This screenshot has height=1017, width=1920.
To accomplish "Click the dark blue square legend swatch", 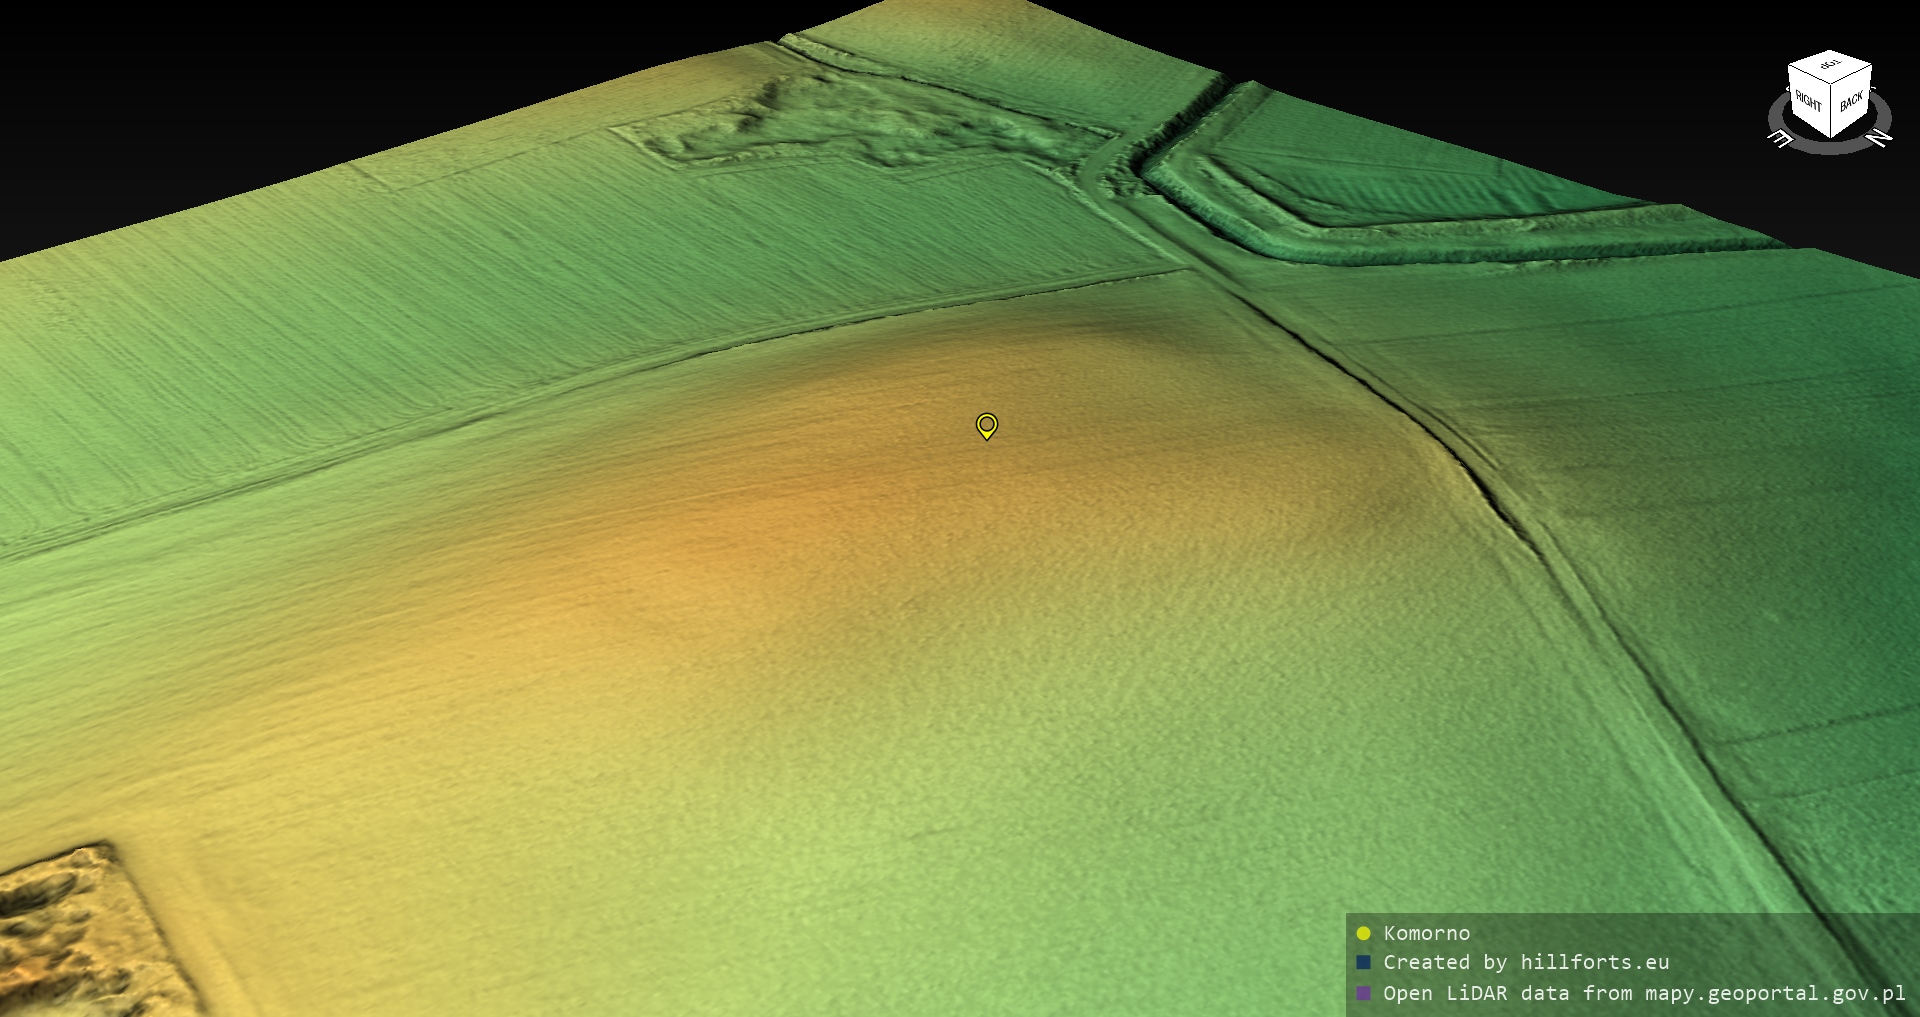I will [x=1363, y=963].
